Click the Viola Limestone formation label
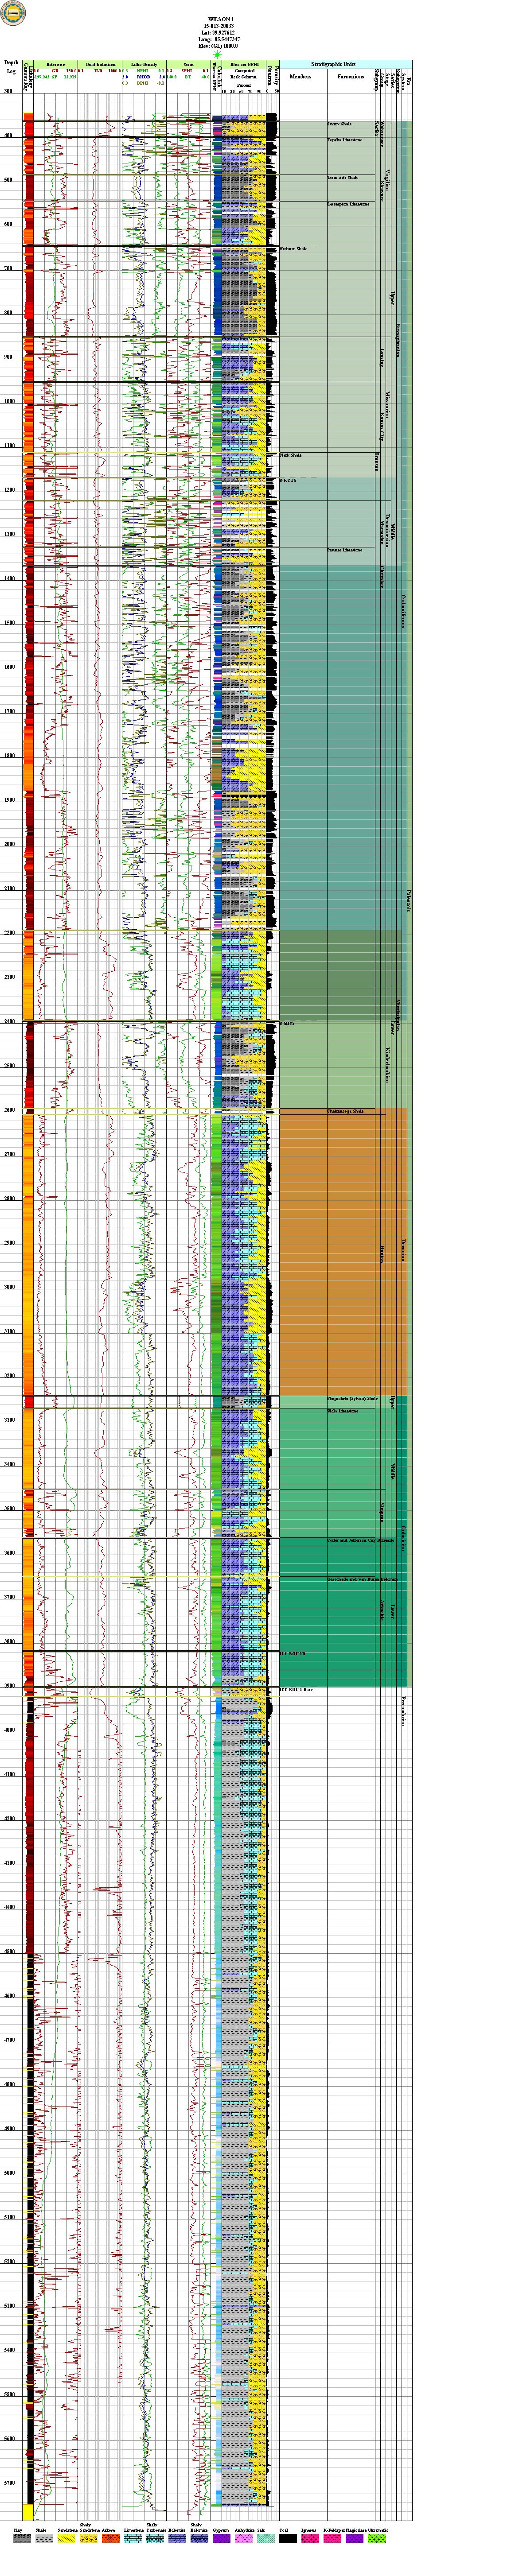 (343, 1411)
